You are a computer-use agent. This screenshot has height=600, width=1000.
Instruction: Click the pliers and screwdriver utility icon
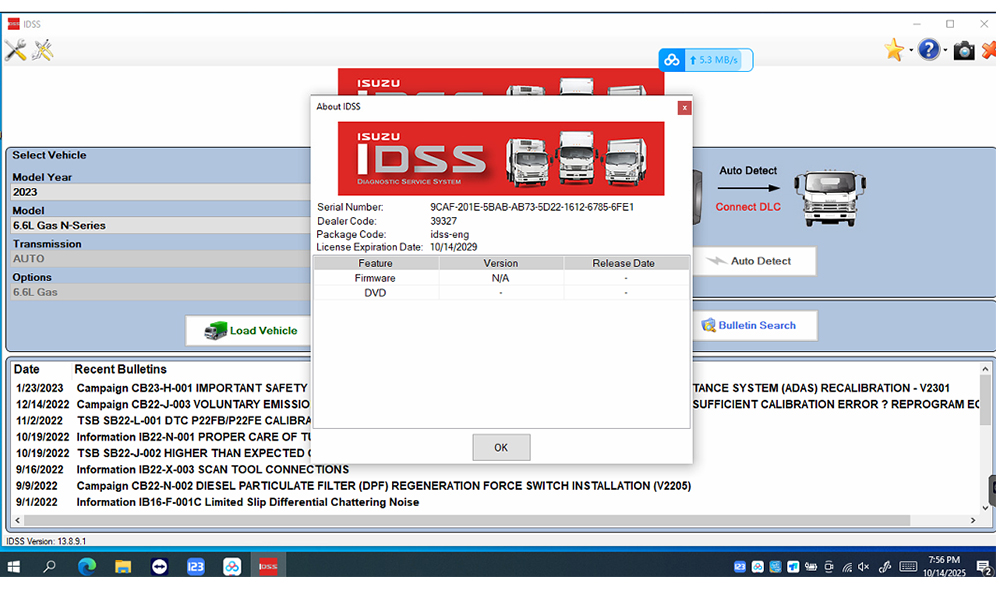pyautogui.click(x=43, y=50)
